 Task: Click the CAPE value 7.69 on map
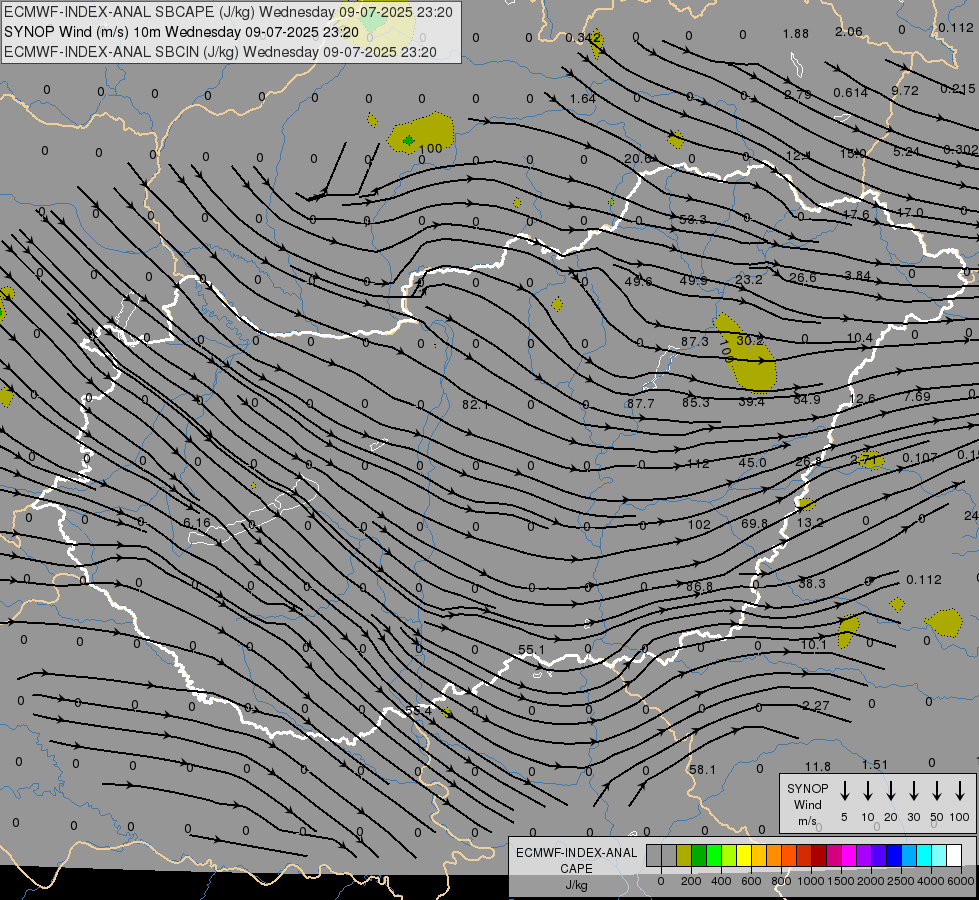point(917,397)
